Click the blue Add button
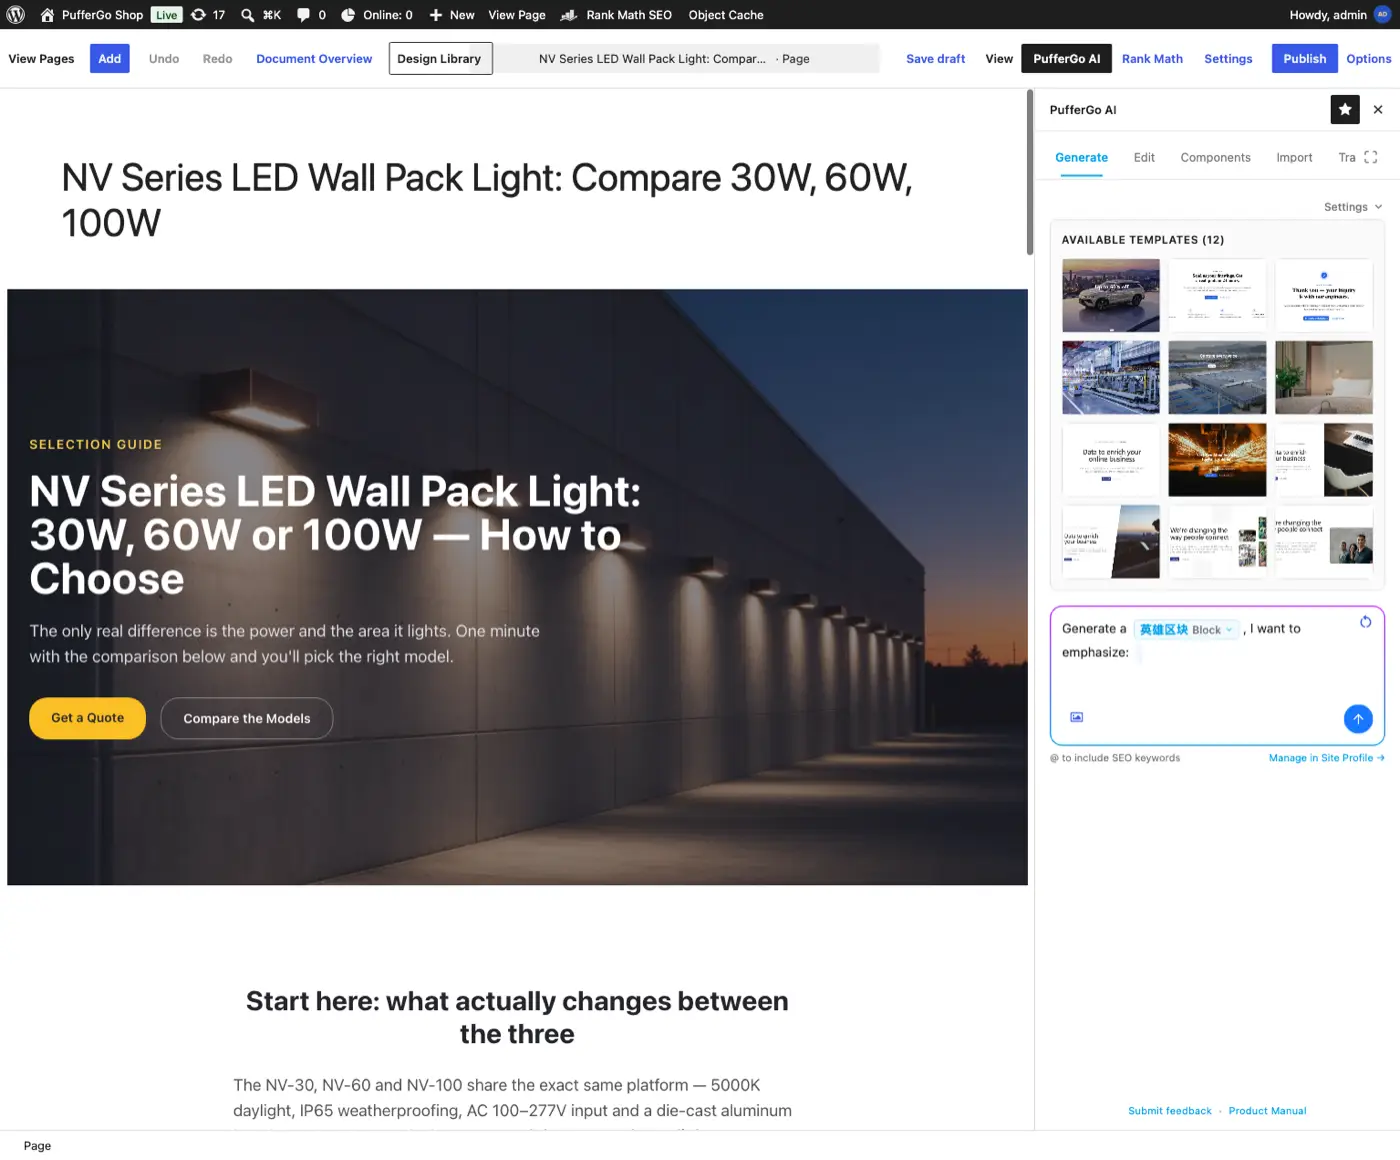Viewport: 1400px width, 1160px height. point(110,59)
